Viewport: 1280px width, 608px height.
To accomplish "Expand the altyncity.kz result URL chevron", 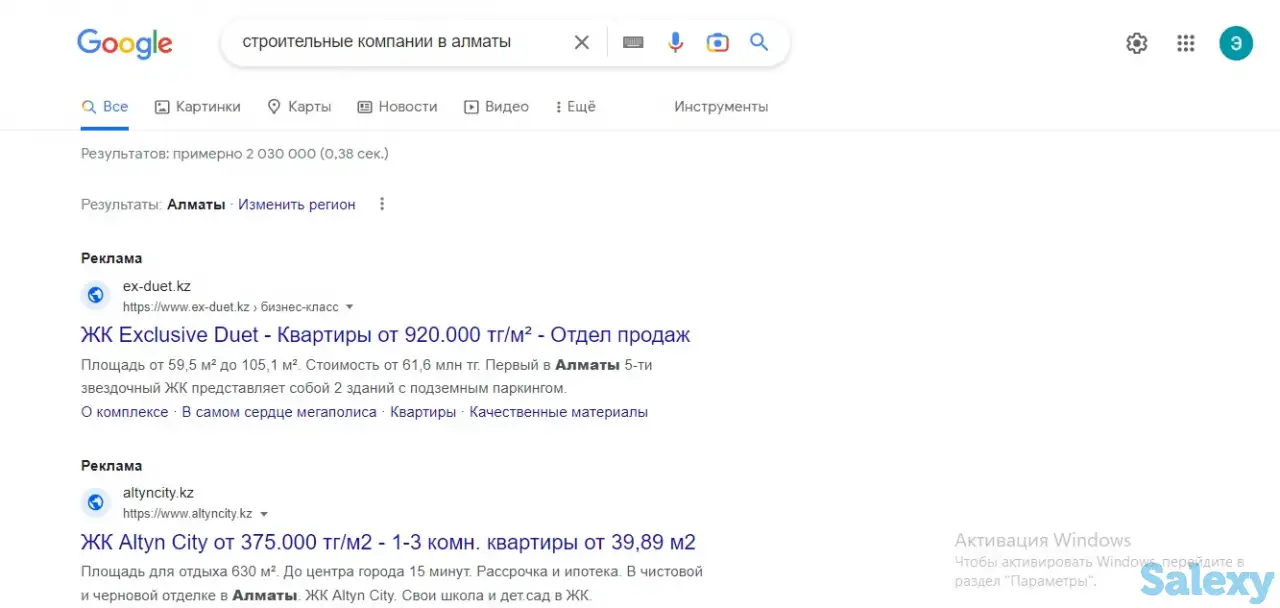I will 264,513.
